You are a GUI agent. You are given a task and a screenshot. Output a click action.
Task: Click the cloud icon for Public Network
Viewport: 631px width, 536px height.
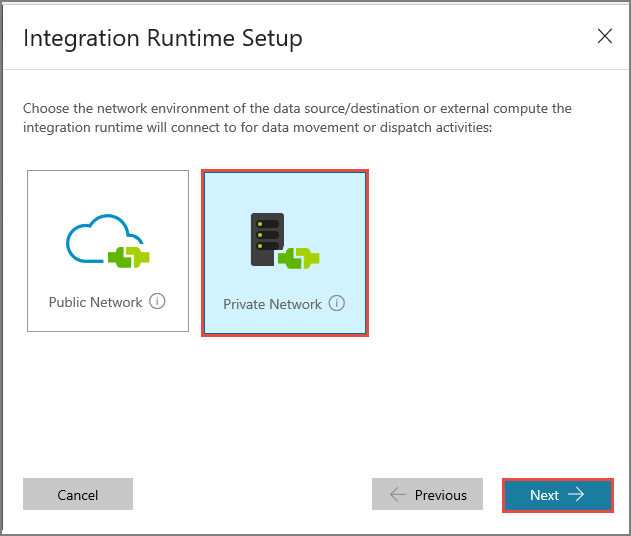coord(95,236)
